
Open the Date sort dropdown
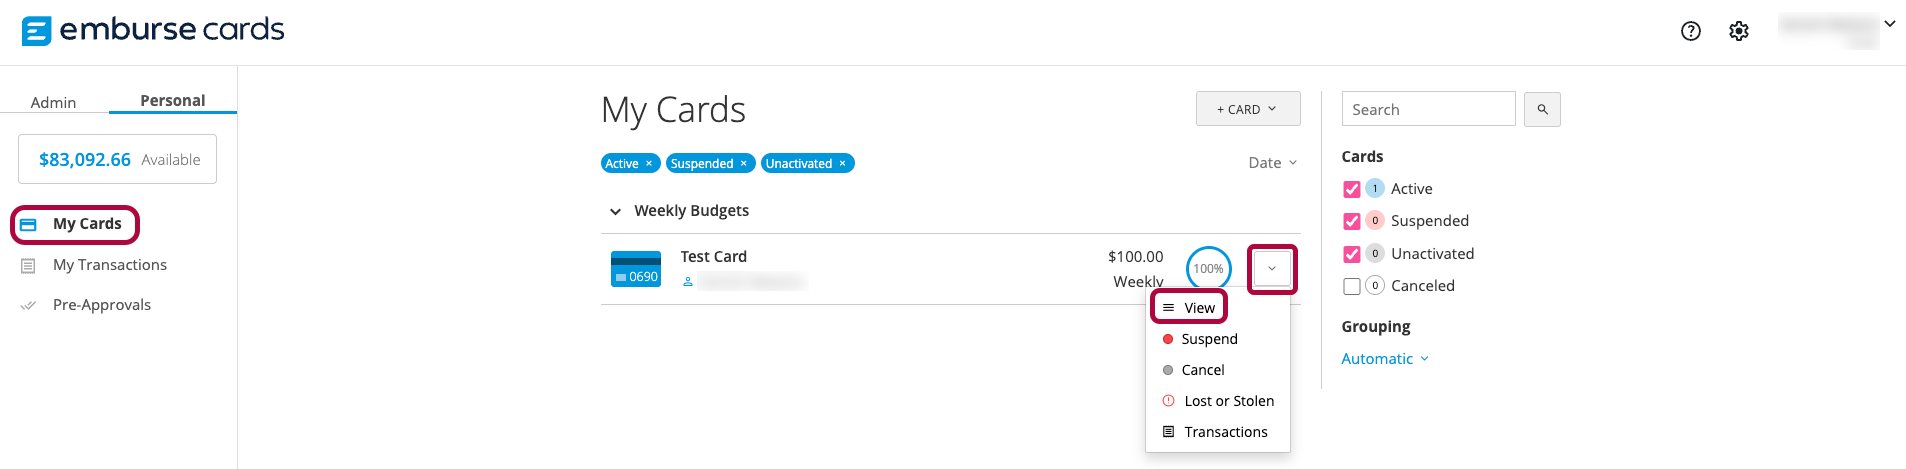coord(1272,163)
